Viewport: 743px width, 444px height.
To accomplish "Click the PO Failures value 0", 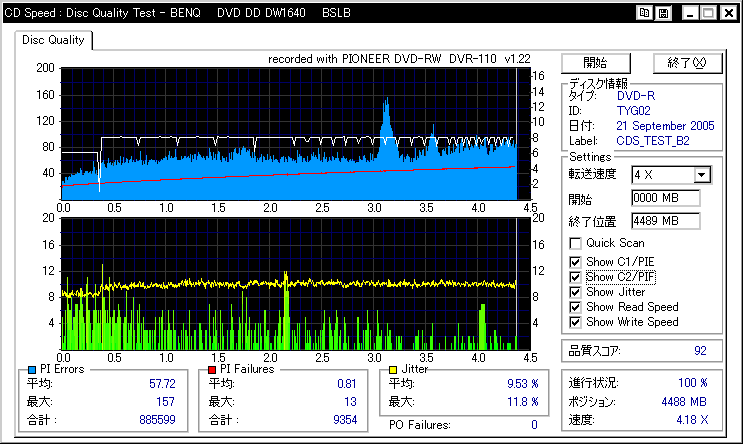I will point(535,425).
